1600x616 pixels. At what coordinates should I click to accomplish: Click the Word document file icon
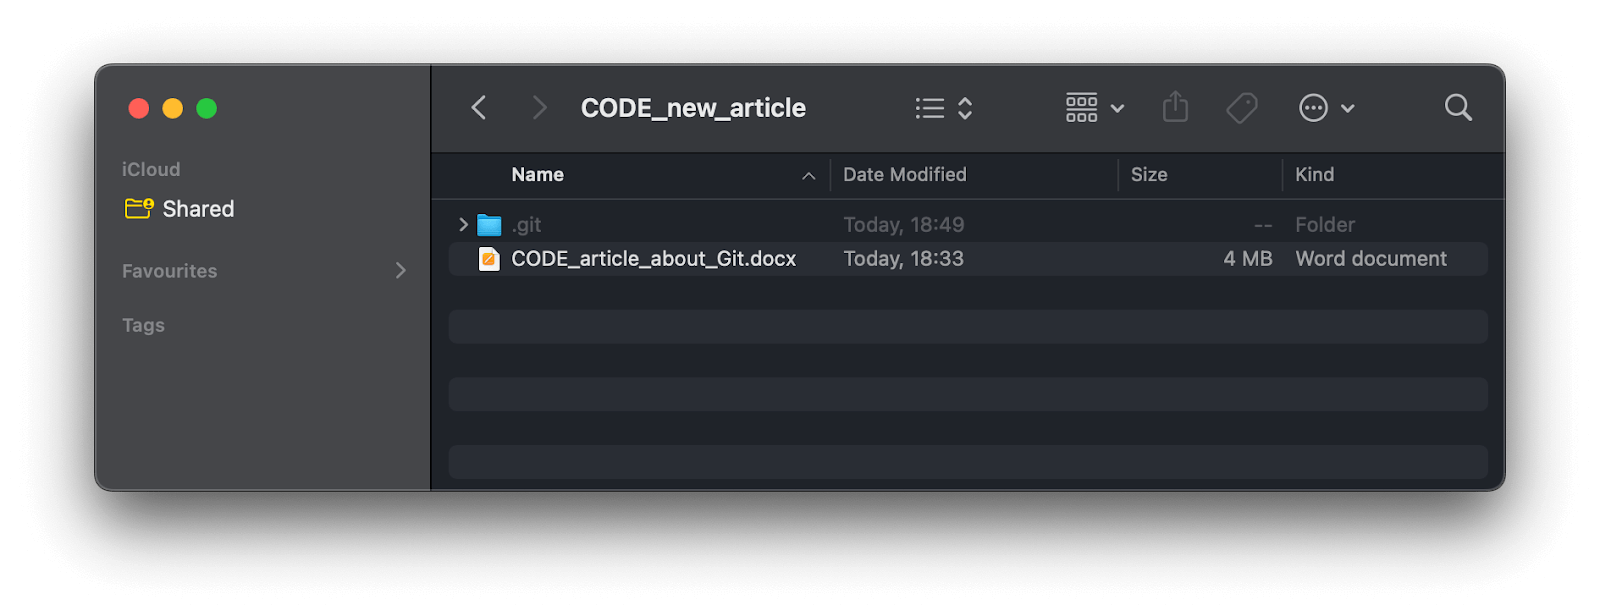click(489, 259)
